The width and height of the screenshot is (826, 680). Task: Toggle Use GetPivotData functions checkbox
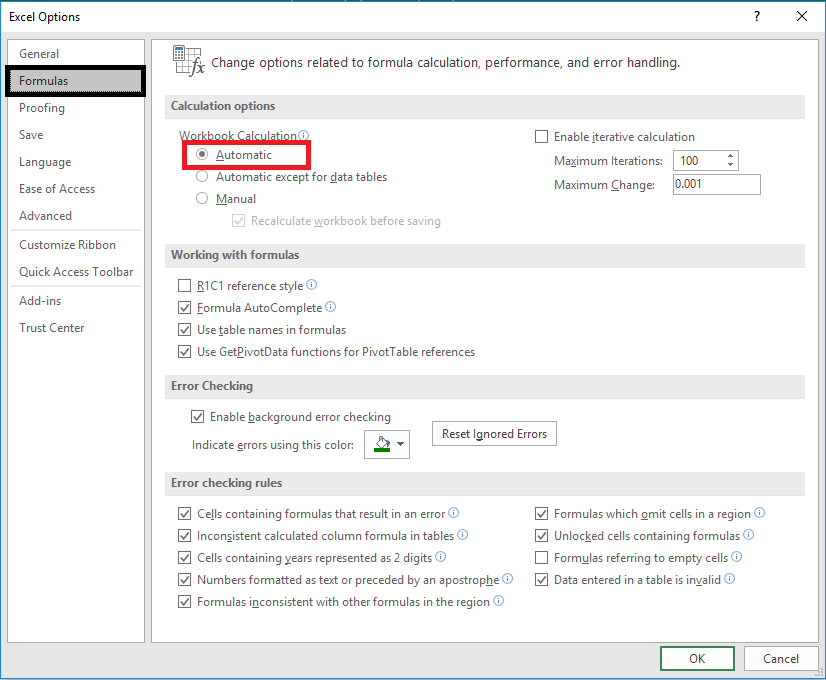click(184, 352)
